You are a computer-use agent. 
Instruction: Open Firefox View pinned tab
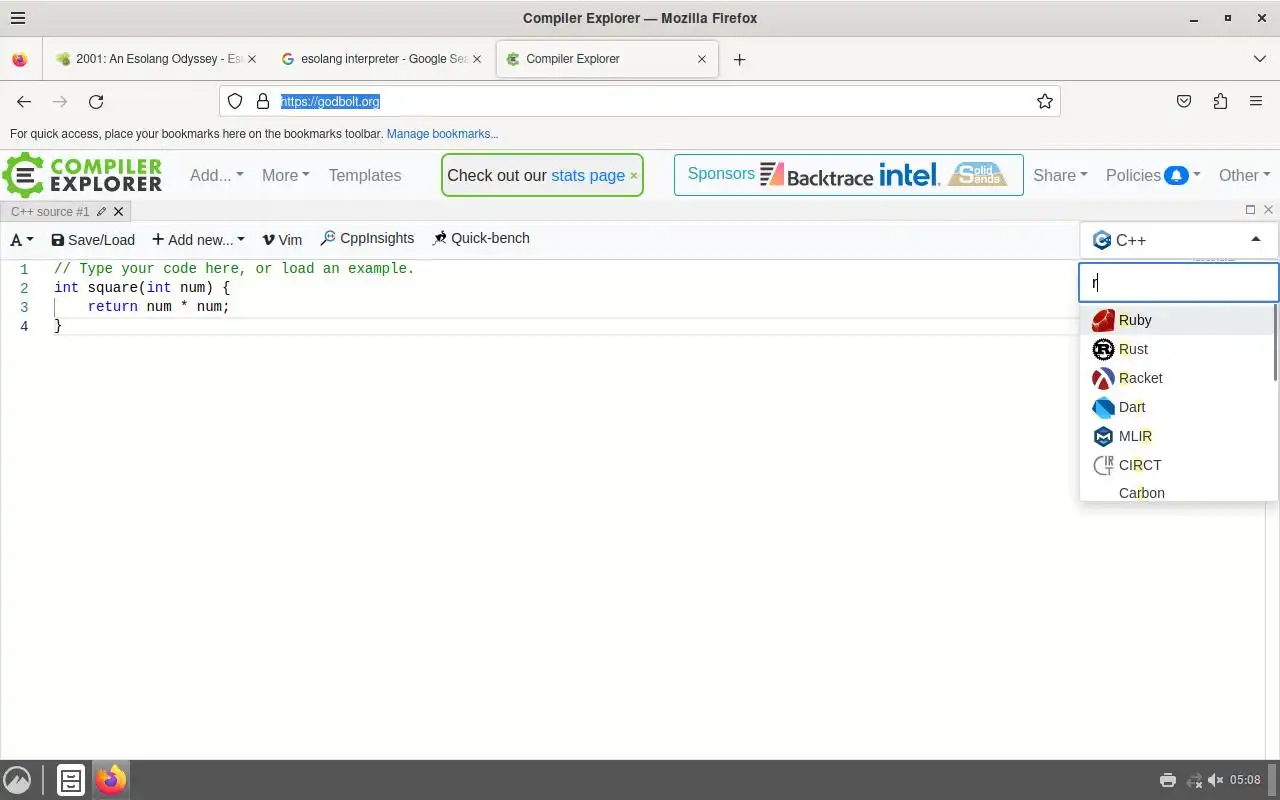pyautogui.click(x=20, y=59)
